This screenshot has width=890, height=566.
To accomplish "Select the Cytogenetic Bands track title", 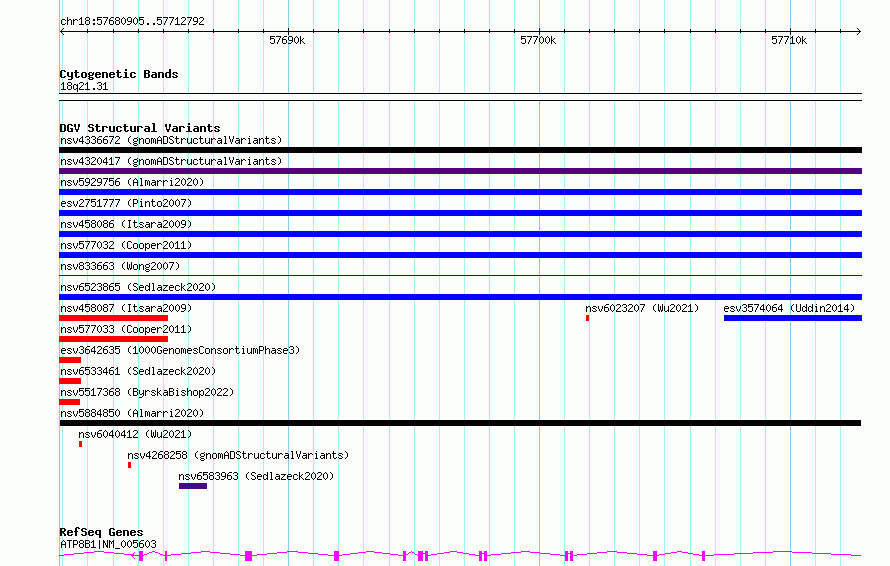I will (x=119, y=74).
